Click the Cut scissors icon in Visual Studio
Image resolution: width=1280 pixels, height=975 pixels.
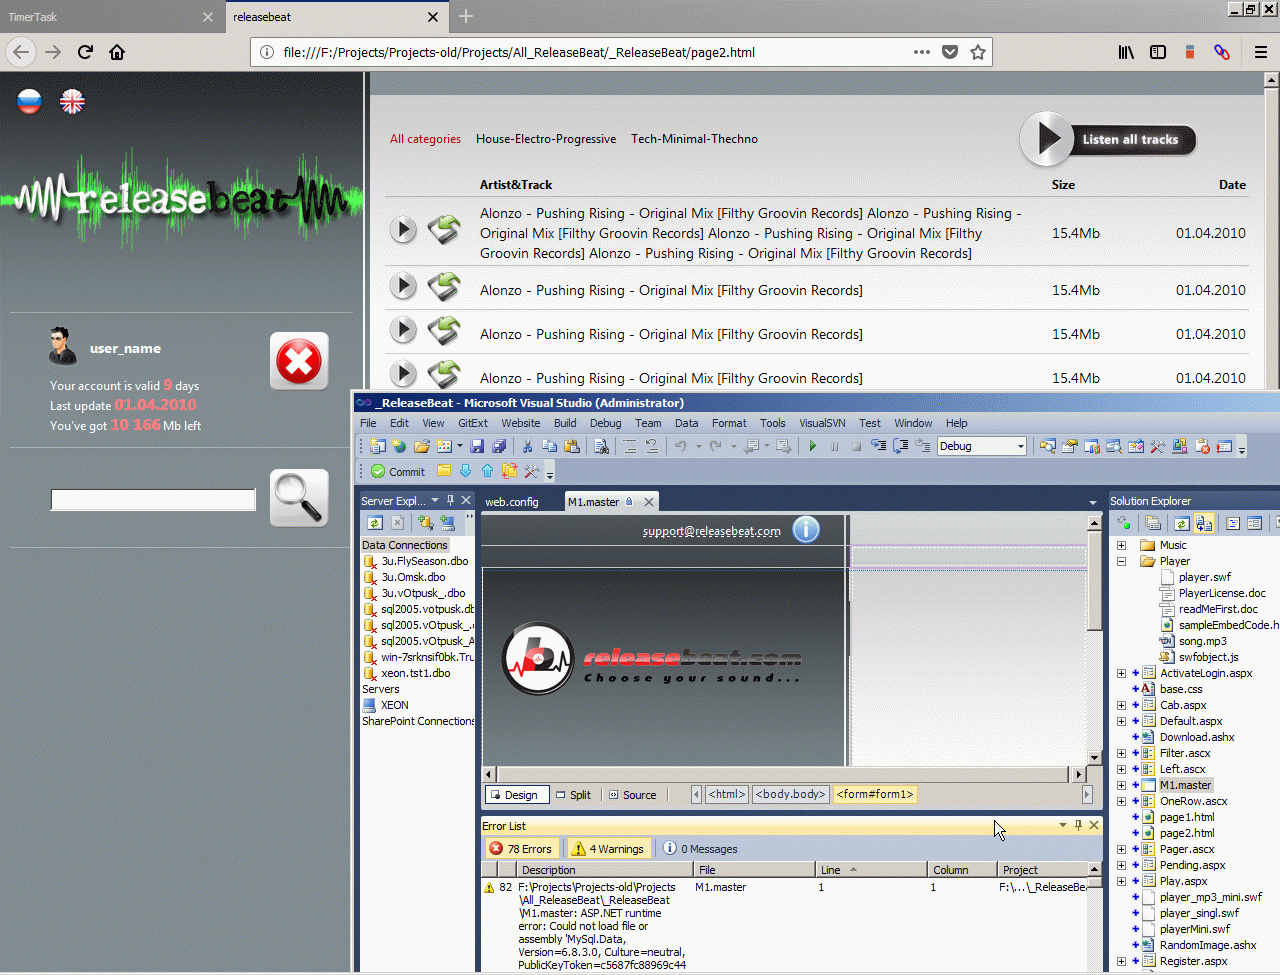tap(527, 446)
